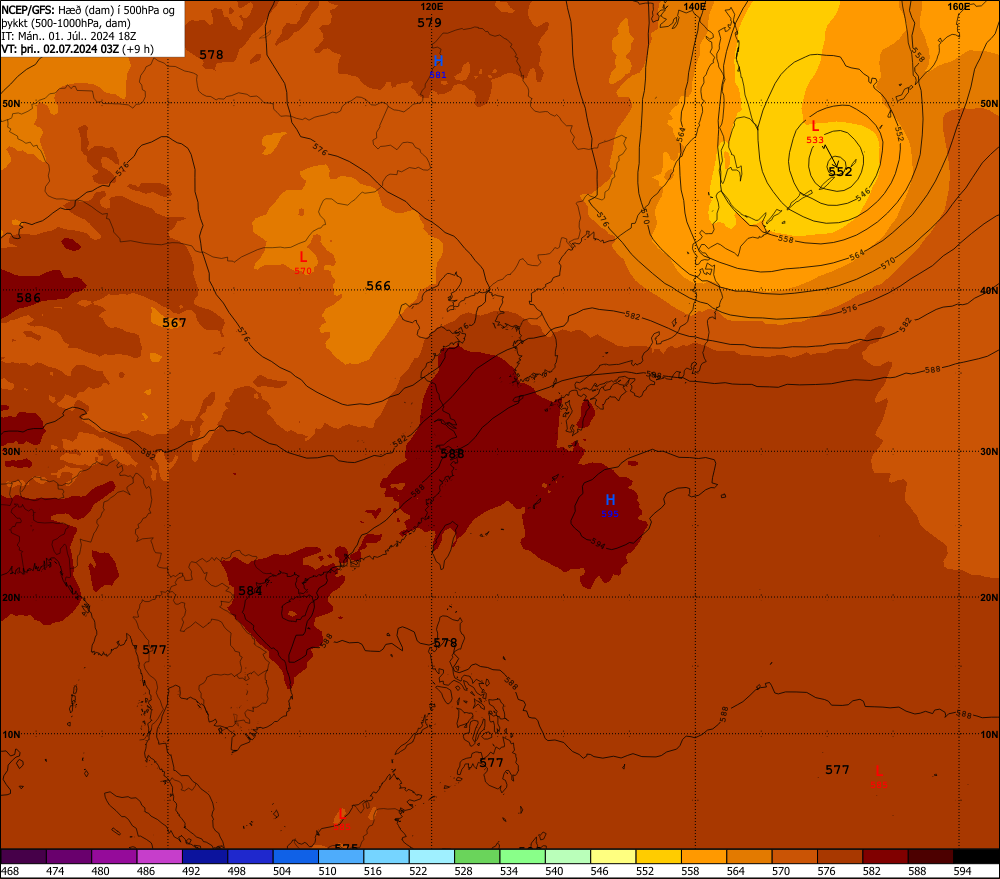The height and width of the screenshot is (879, 1000).
Task: Click the NCEP/GFS title line
Action: [x=88, y=10]
